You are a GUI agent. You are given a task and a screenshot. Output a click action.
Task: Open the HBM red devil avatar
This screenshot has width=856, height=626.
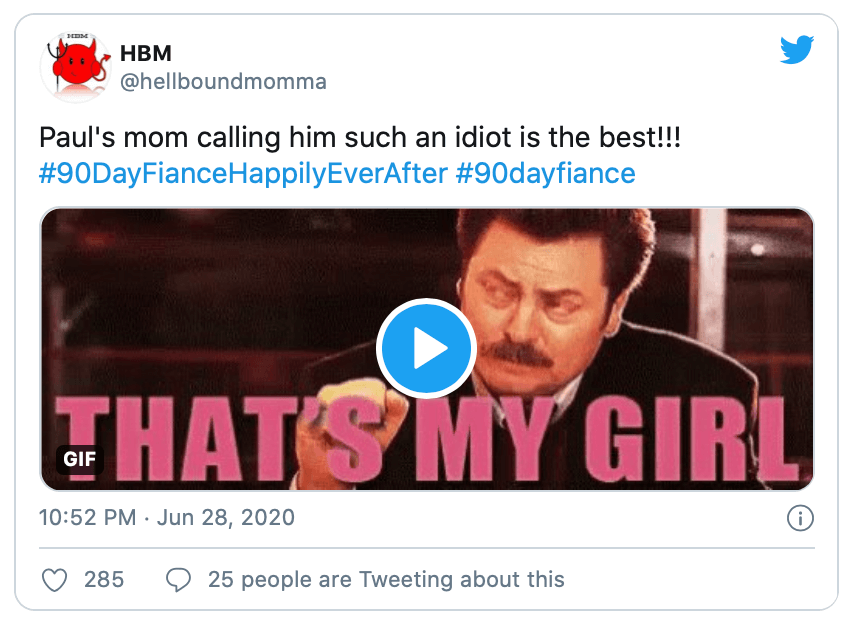pyautogui.click(x=74, y=67)
